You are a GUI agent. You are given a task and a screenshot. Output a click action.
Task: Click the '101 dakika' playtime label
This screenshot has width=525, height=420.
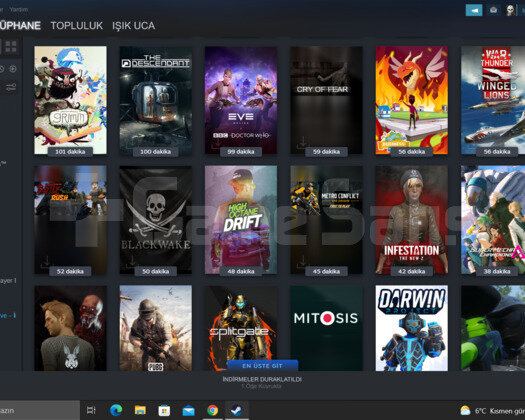tap(70, 152)
